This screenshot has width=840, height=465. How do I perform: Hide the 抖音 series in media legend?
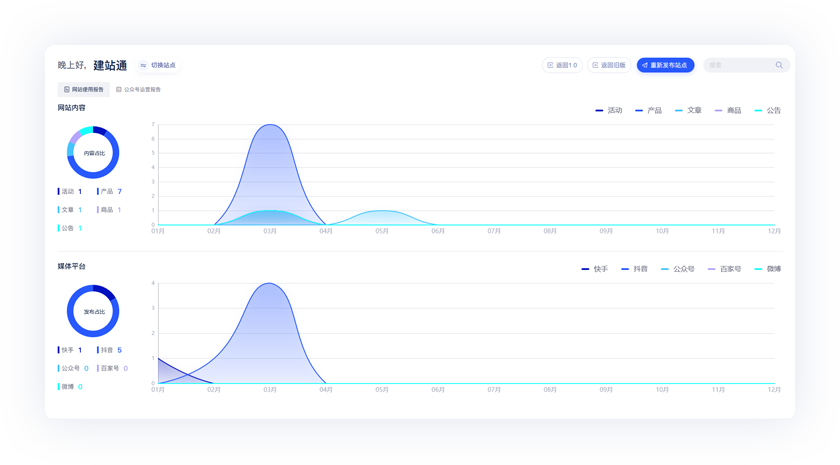634,269
